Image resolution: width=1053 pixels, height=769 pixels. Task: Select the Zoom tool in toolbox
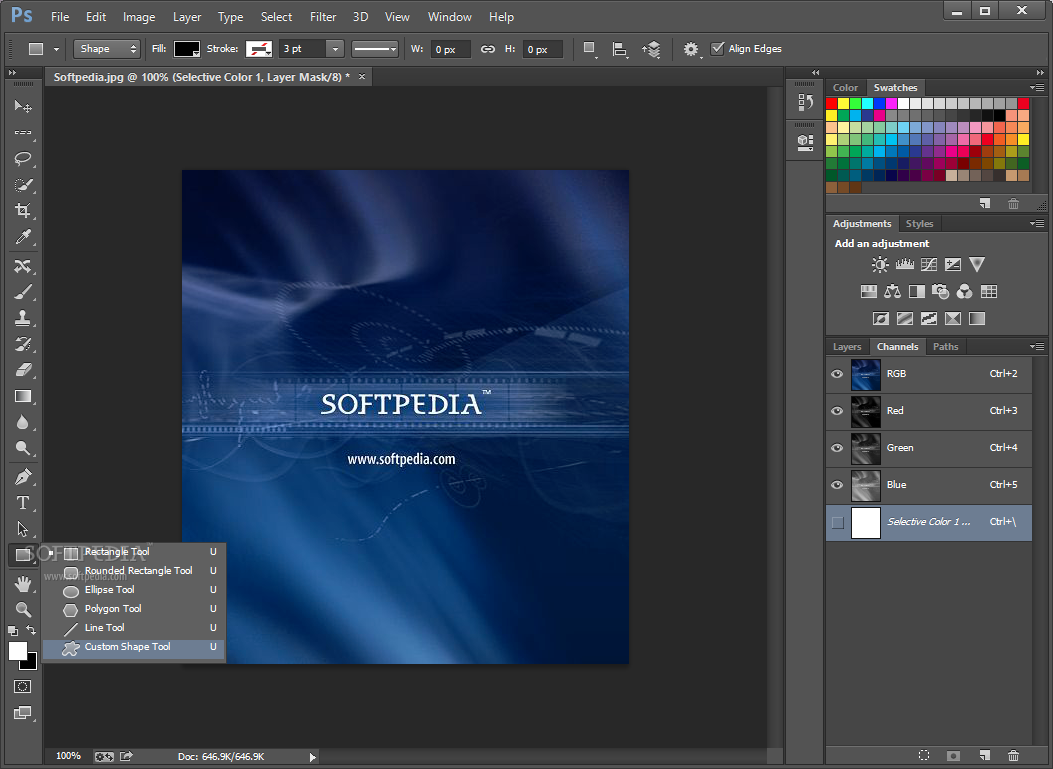pyautogui.click(x=23, y=609)
